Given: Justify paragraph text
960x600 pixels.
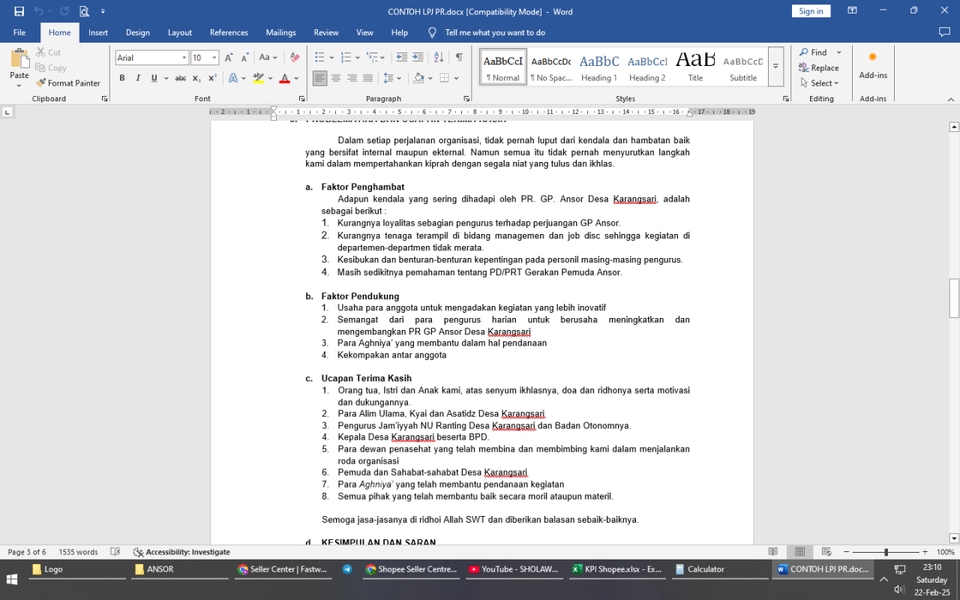Looking at the screenshot, I should tap(368, 78).
